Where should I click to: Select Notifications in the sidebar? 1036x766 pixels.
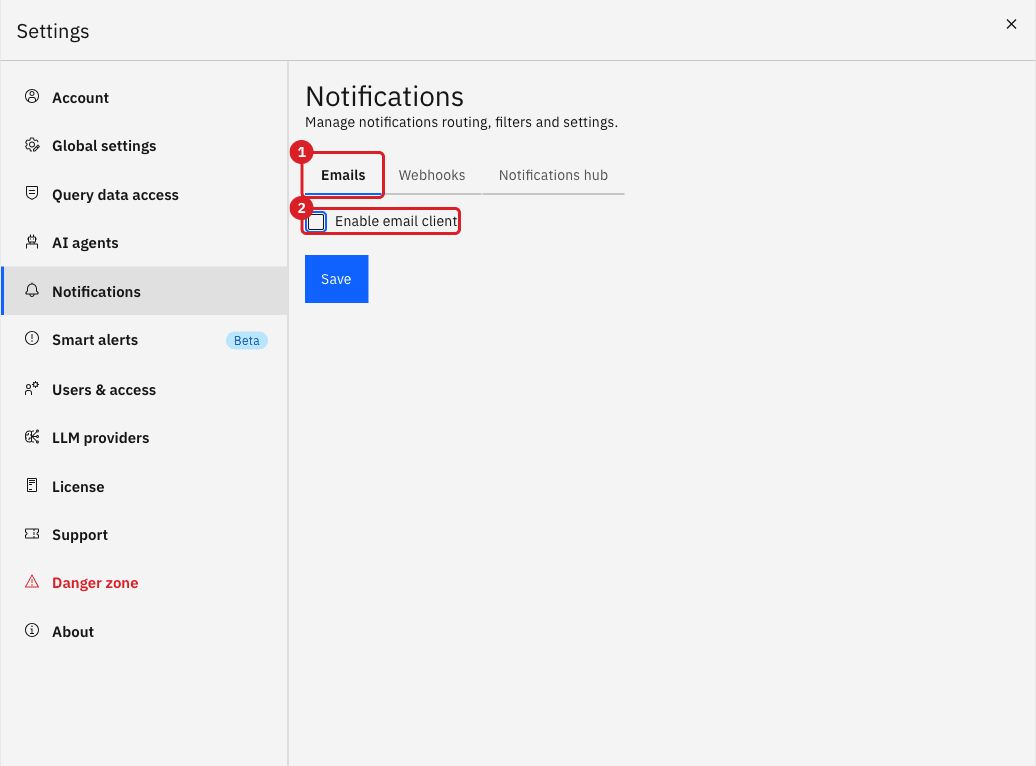point(145,291)
